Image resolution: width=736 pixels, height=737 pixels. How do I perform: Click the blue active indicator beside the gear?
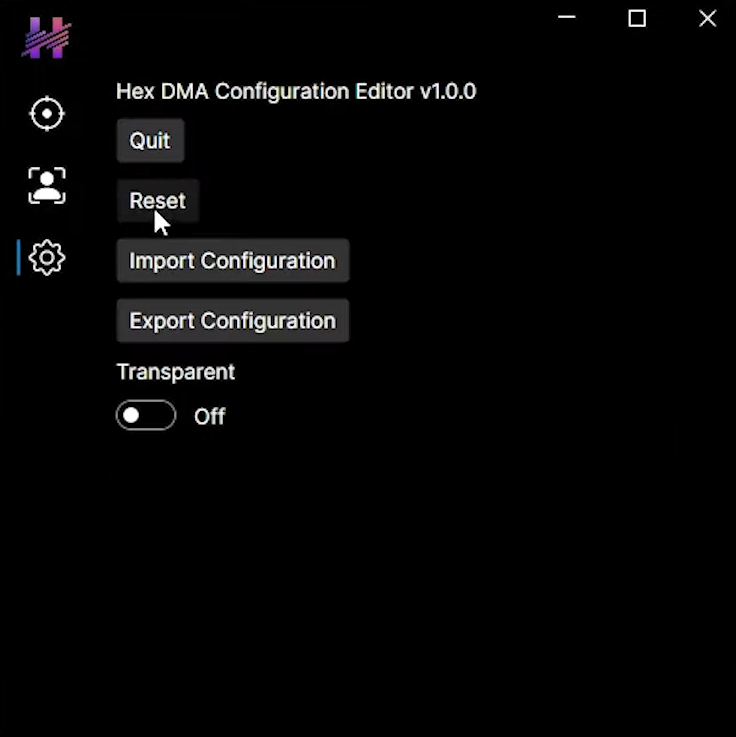point(18,258)
